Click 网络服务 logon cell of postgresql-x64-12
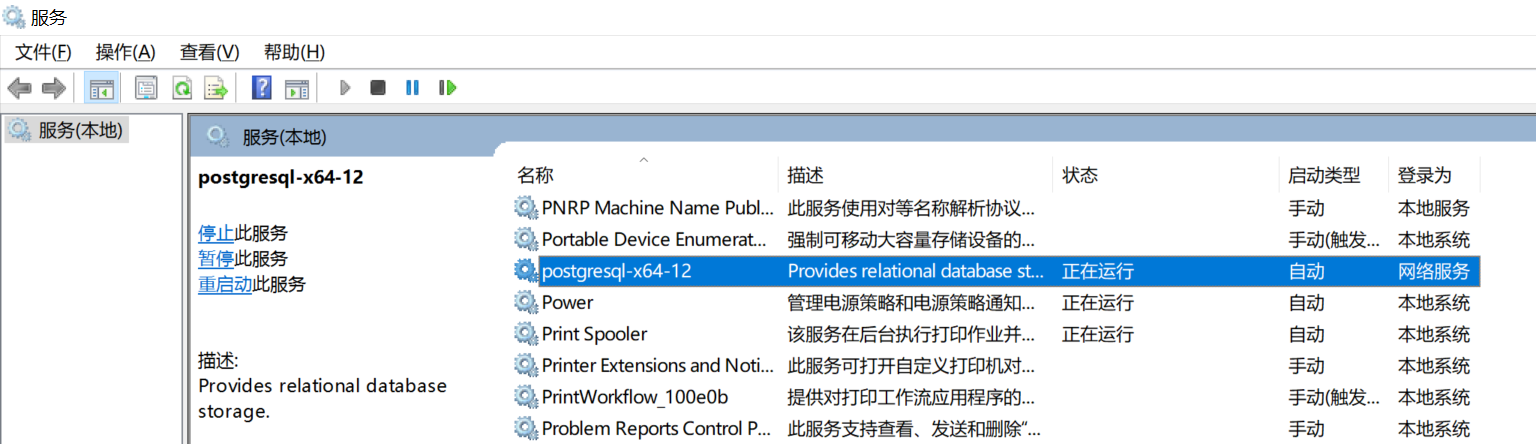 1434,271
